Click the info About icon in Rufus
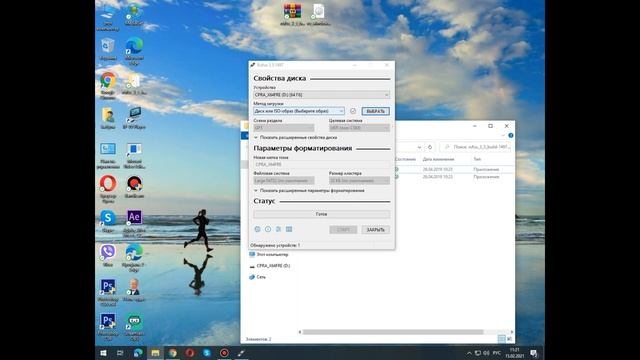This screenshot has width=640, height=360. (x=268, y=229)
